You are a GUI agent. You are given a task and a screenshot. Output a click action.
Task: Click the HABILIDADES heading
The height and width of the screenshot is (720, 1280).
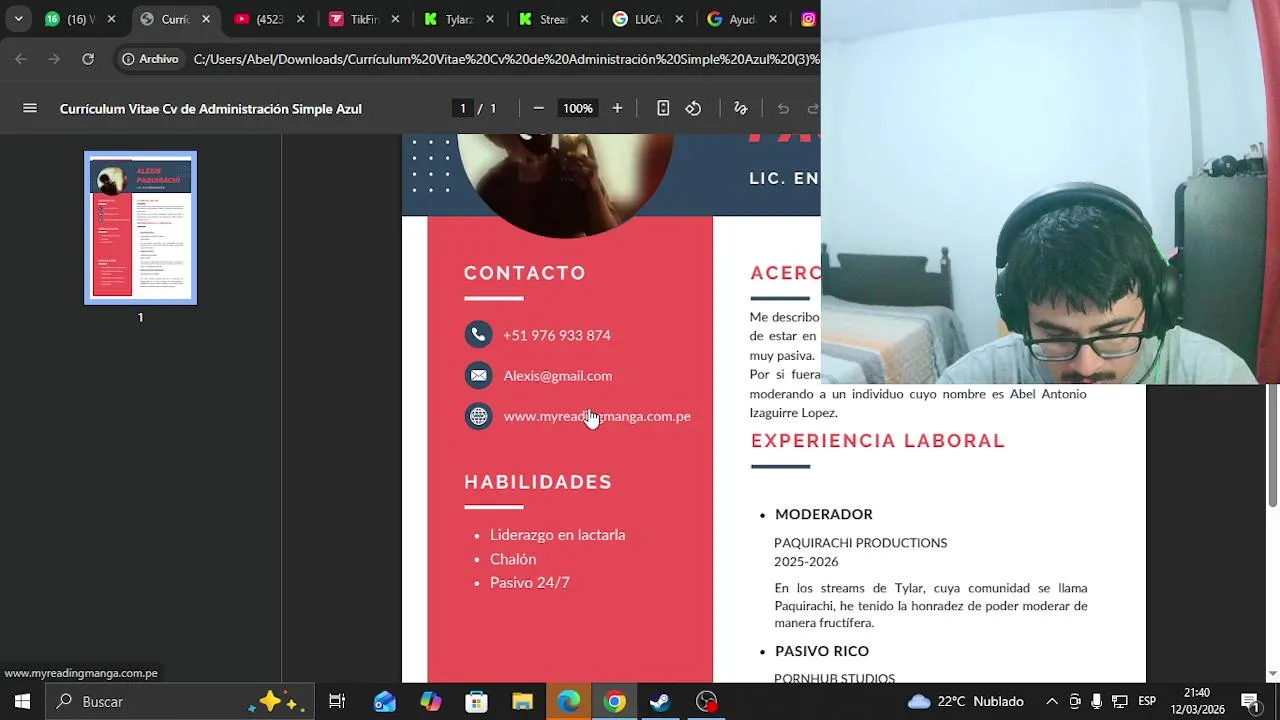tap(538, 482)
